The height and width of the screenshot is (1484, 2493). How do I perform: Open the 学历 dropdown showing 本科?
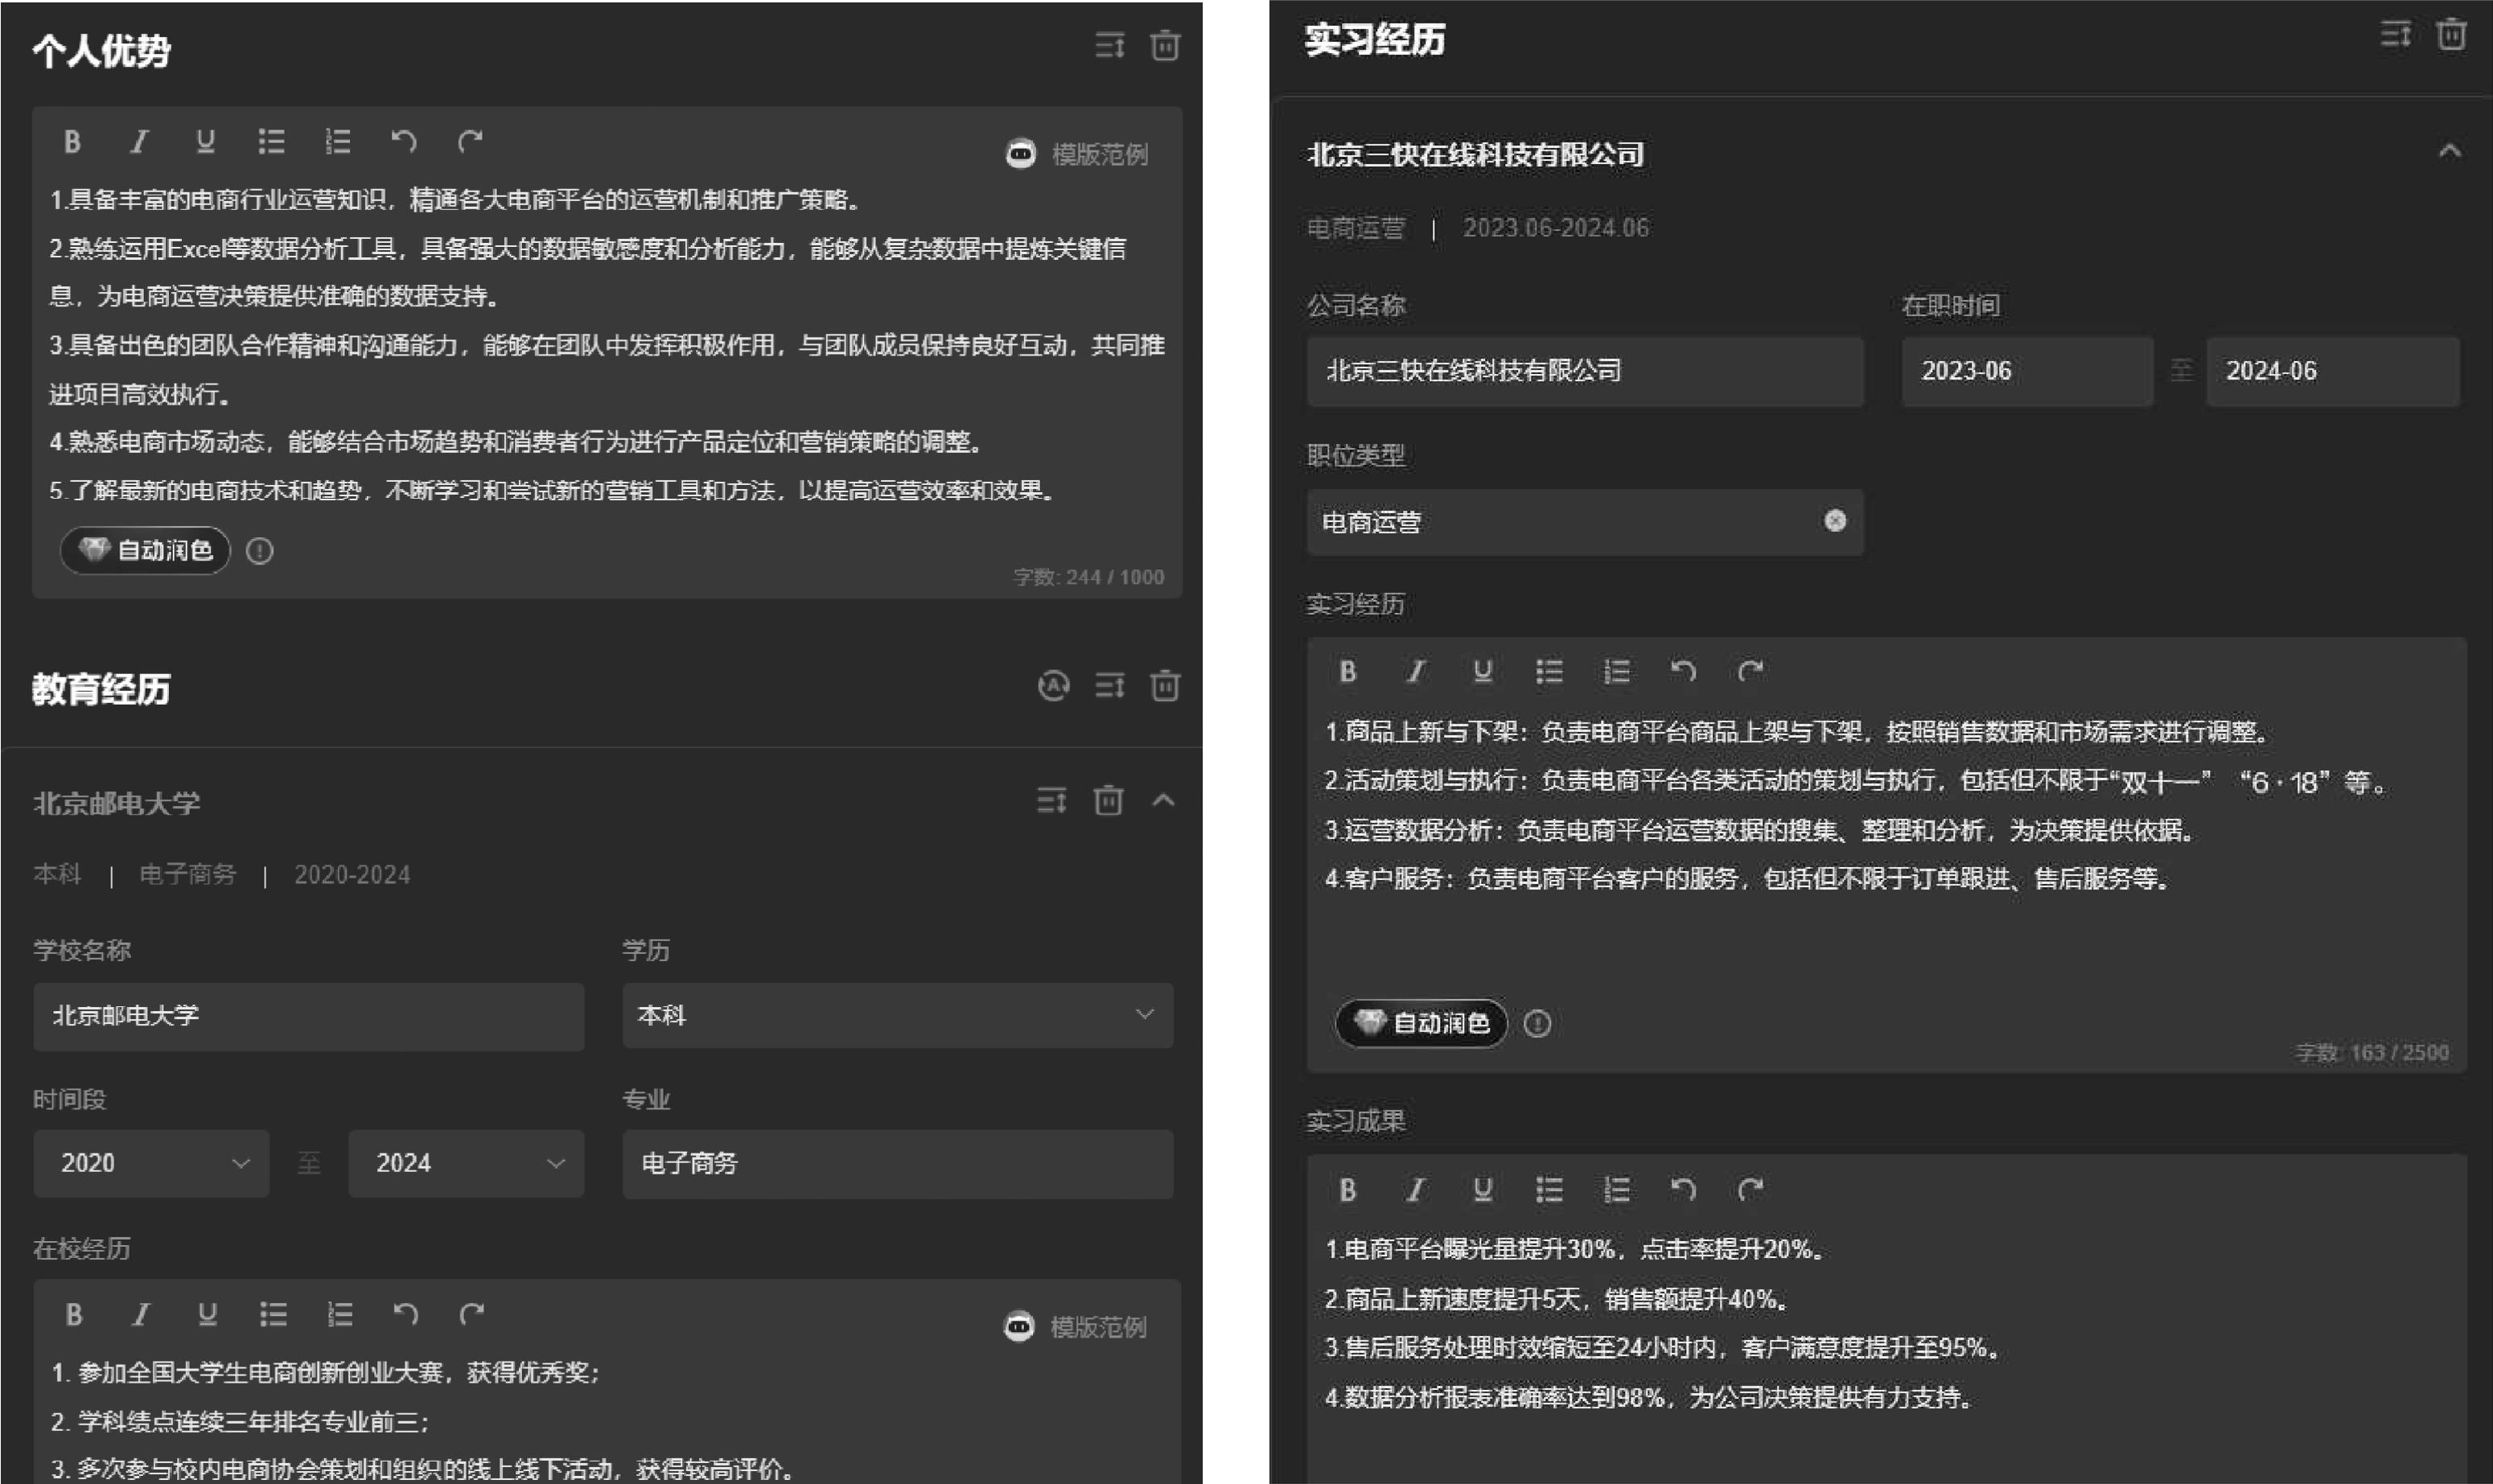898,1015
